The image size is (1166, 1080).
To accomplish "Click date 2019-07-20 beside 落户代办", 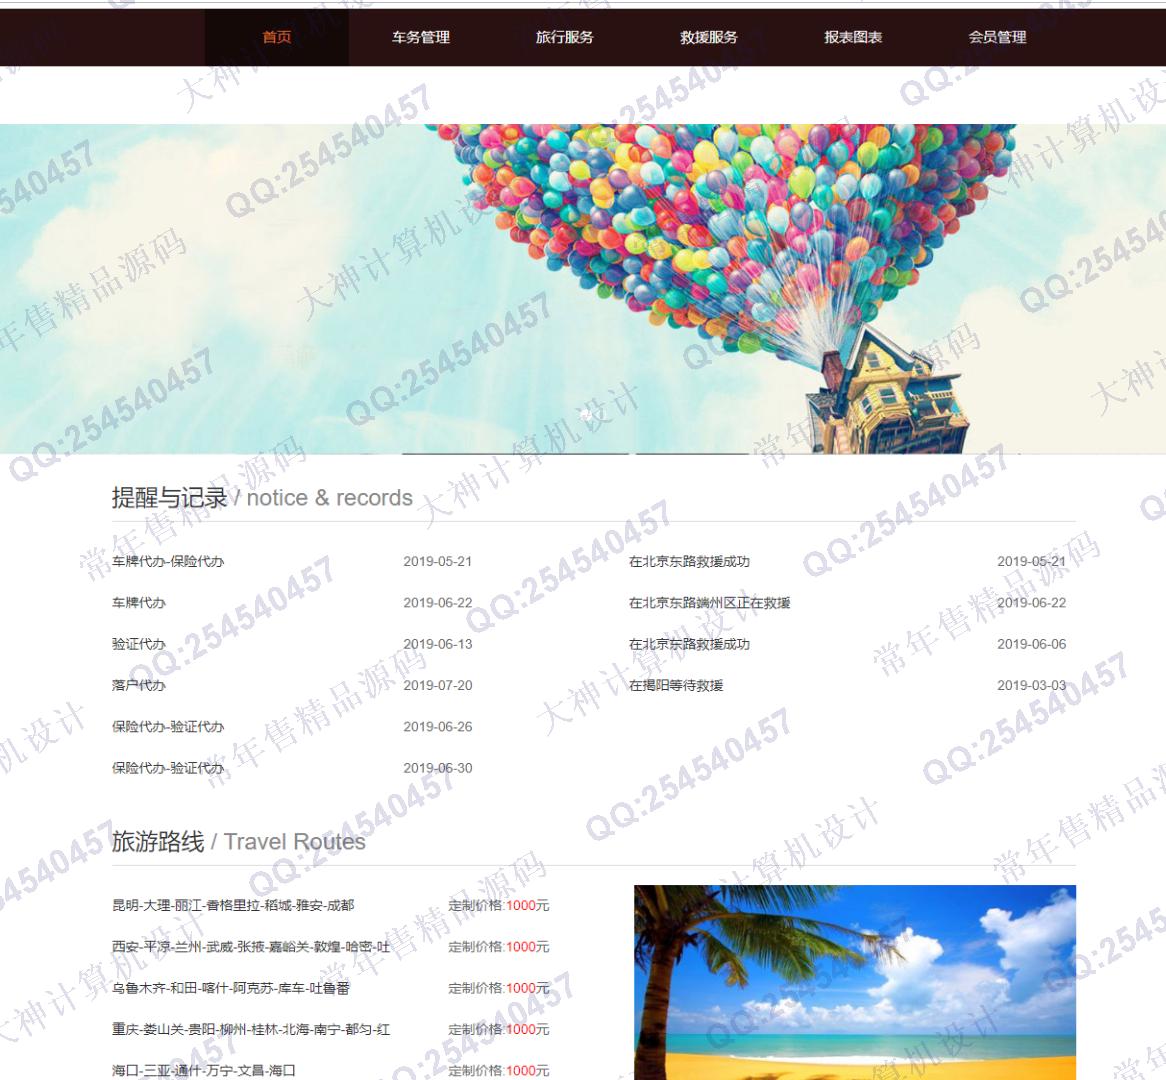I will coord(438,685).
